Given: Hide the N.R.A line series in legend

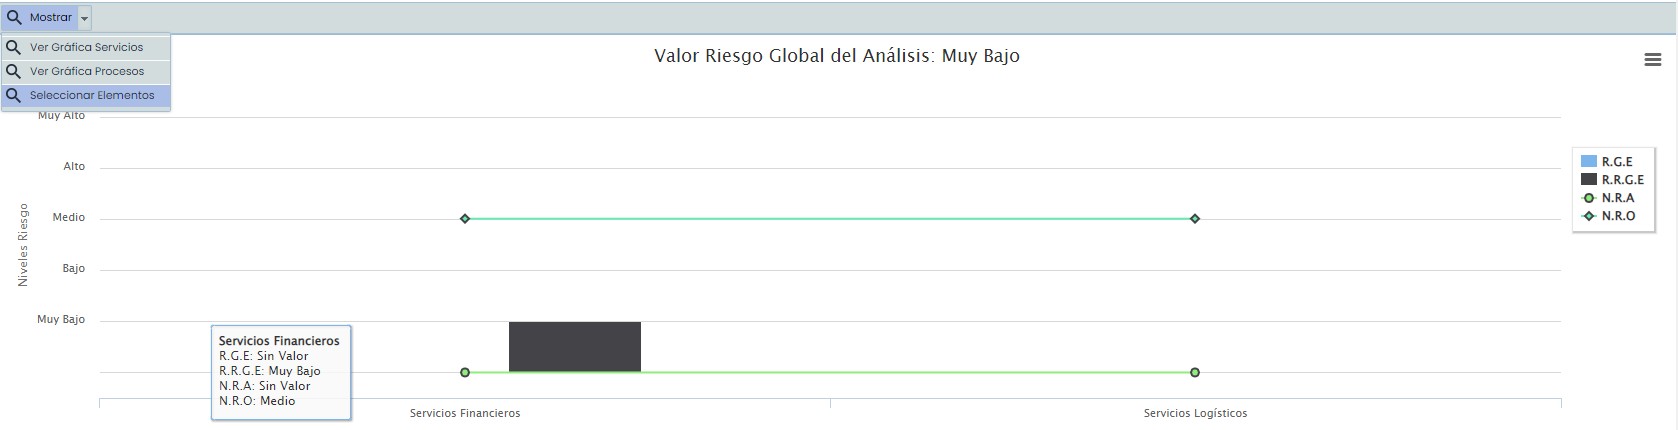Looking at the screenshot, I should tap(1617, 198).
